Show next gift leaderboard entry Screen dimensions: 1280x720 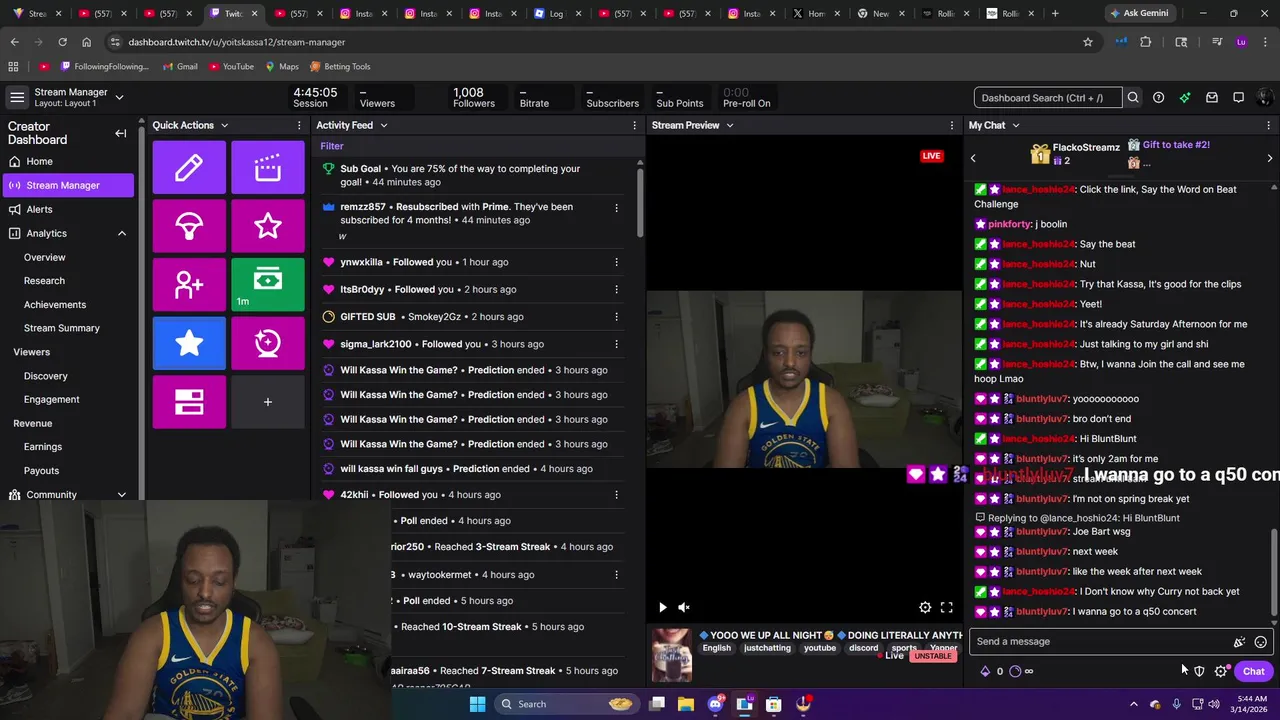(1270, 158)
